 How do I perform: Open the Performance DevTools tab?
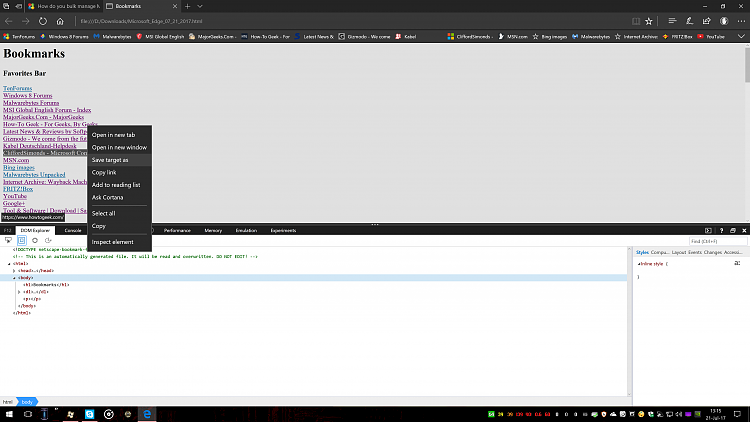(x=177, y=231)
